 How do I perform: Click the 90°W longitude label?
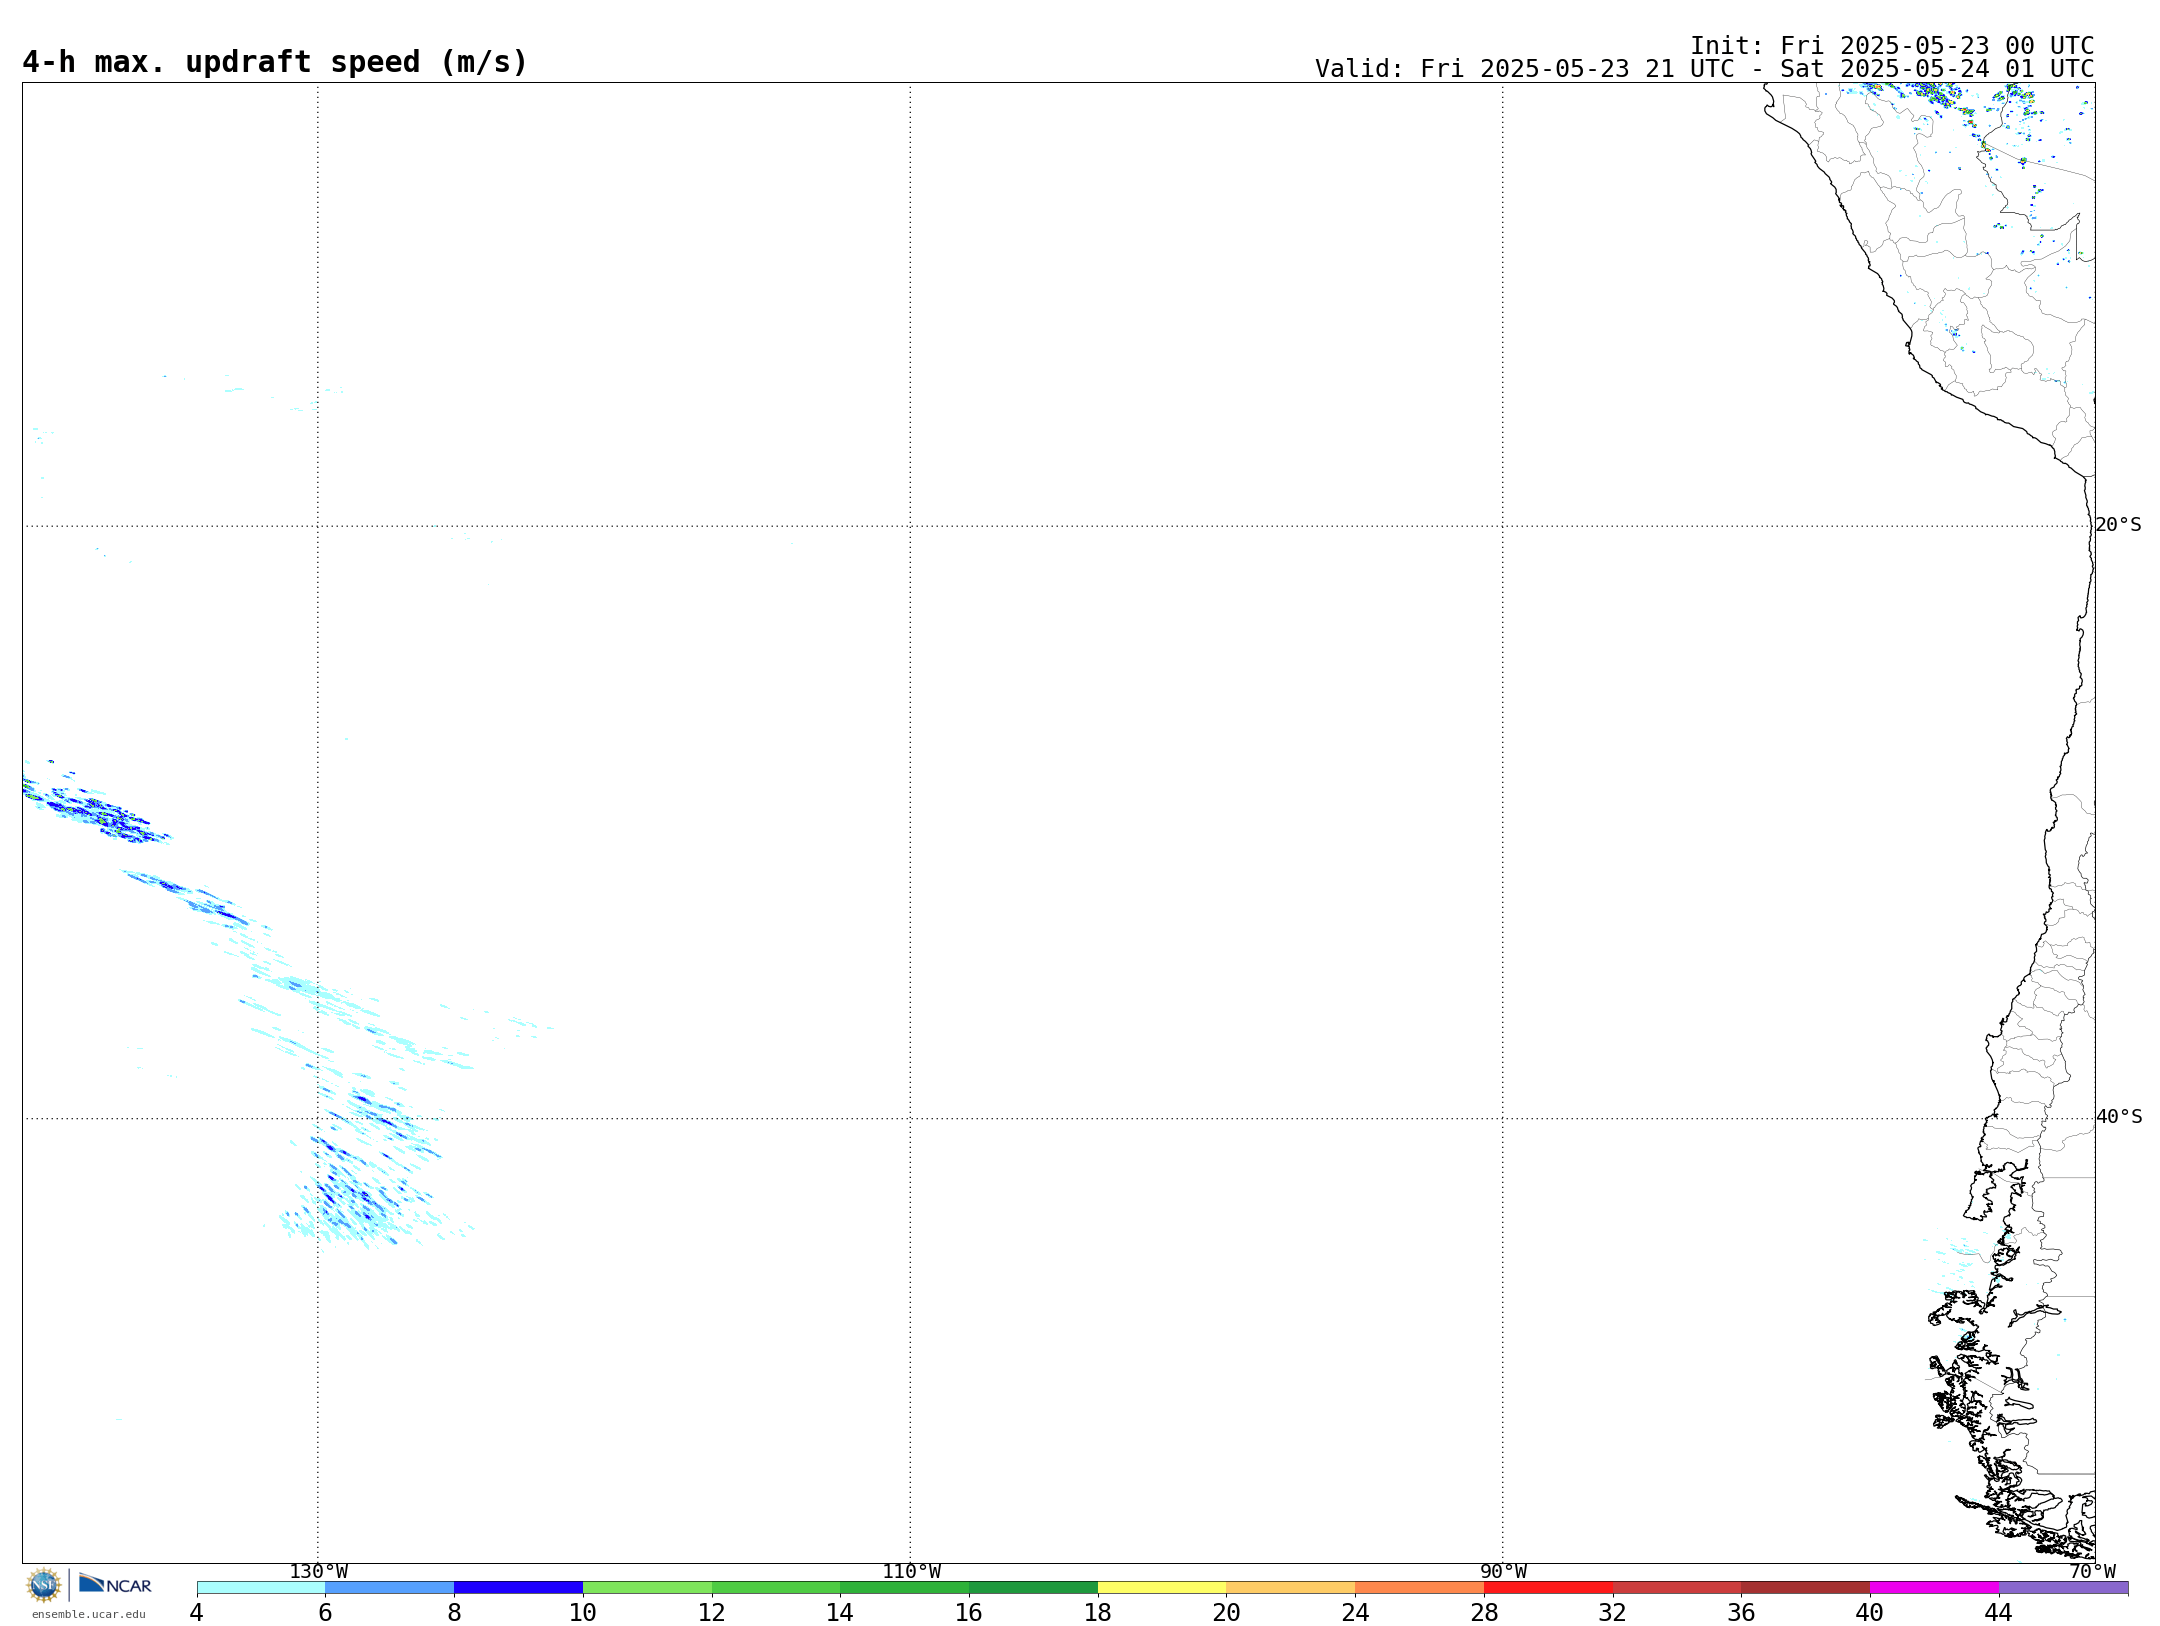pos(1503,1572)
